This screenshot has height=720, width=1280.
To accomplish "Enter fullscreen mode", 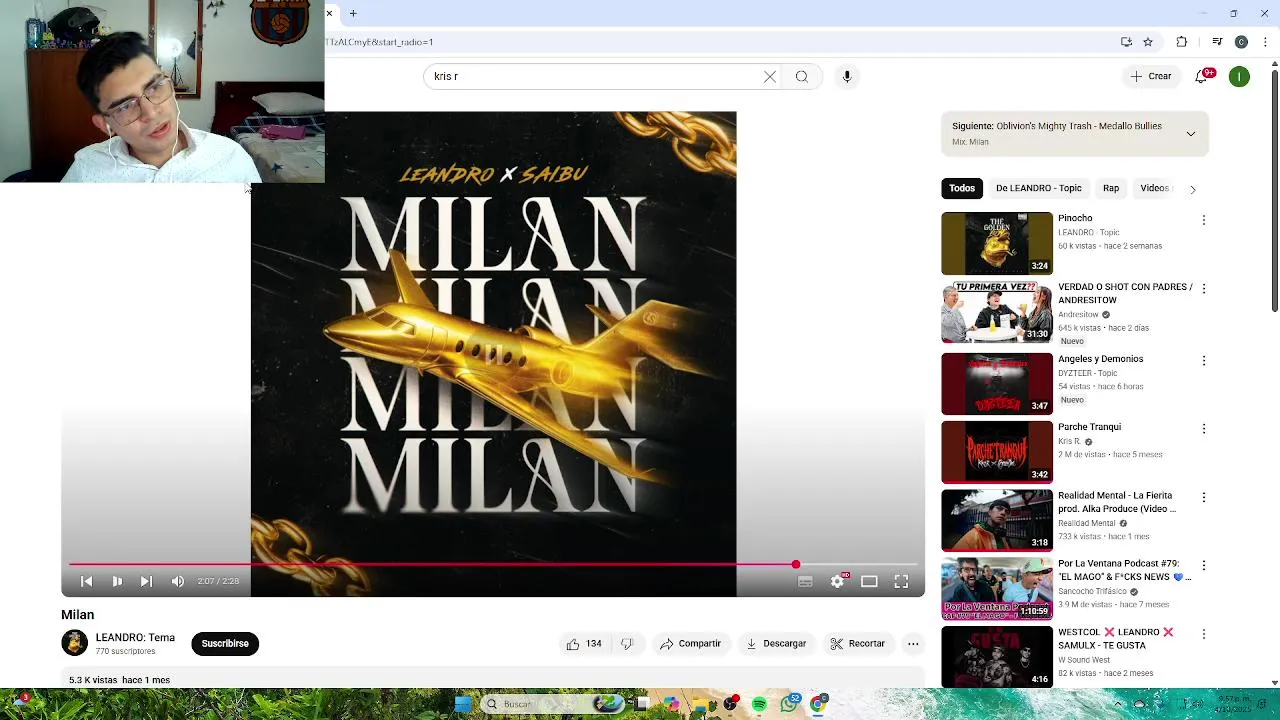I will point(901,581).
